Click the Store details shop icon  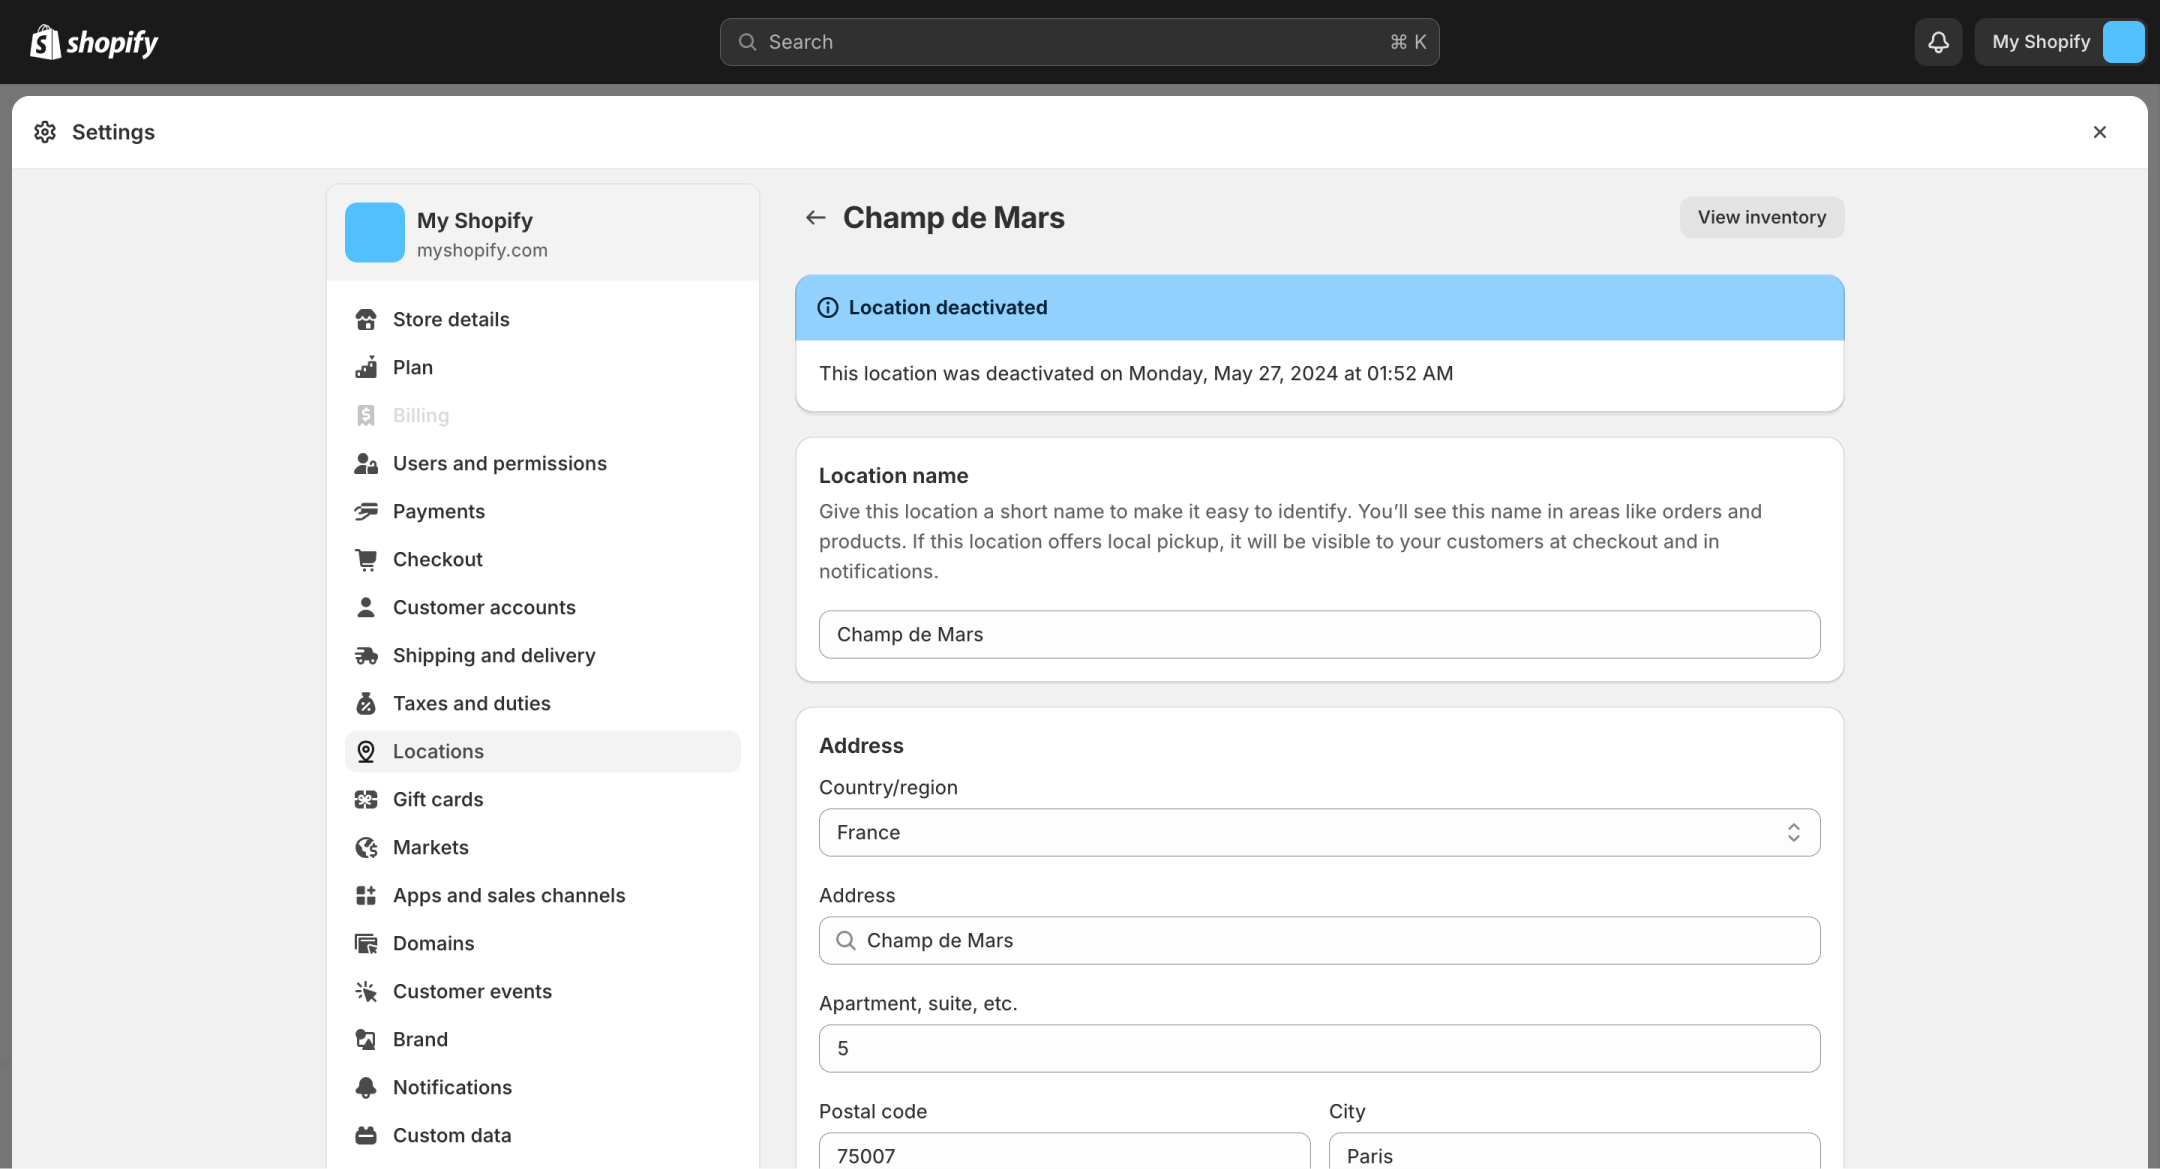366,320
